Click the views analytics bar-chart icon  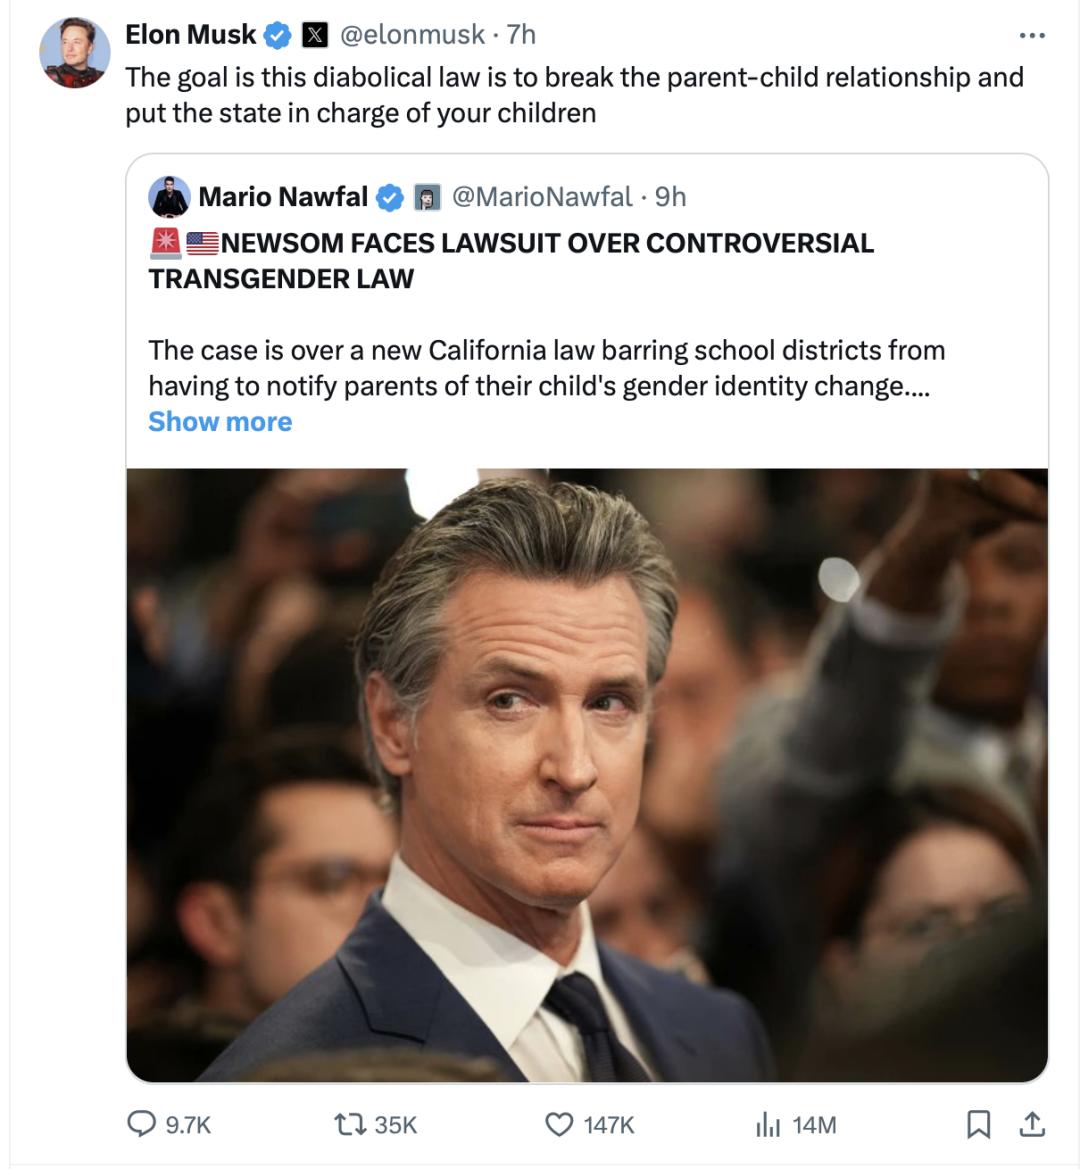[767, 1124]
